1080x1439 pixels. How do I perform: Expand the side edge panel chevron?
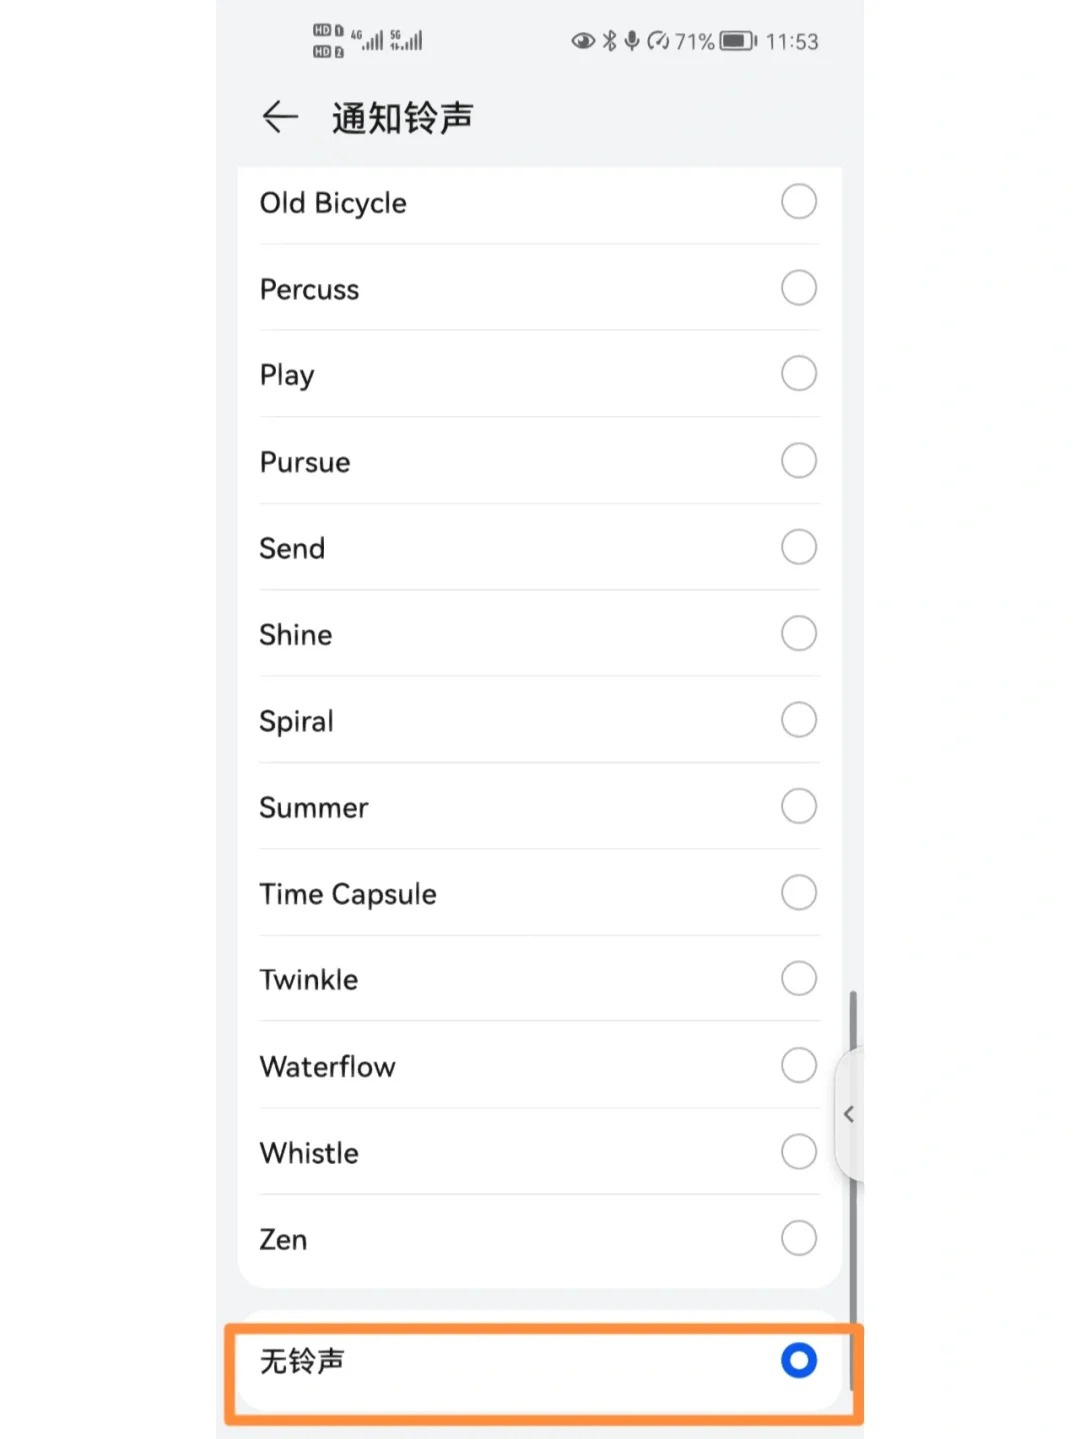click(849, 1114)
